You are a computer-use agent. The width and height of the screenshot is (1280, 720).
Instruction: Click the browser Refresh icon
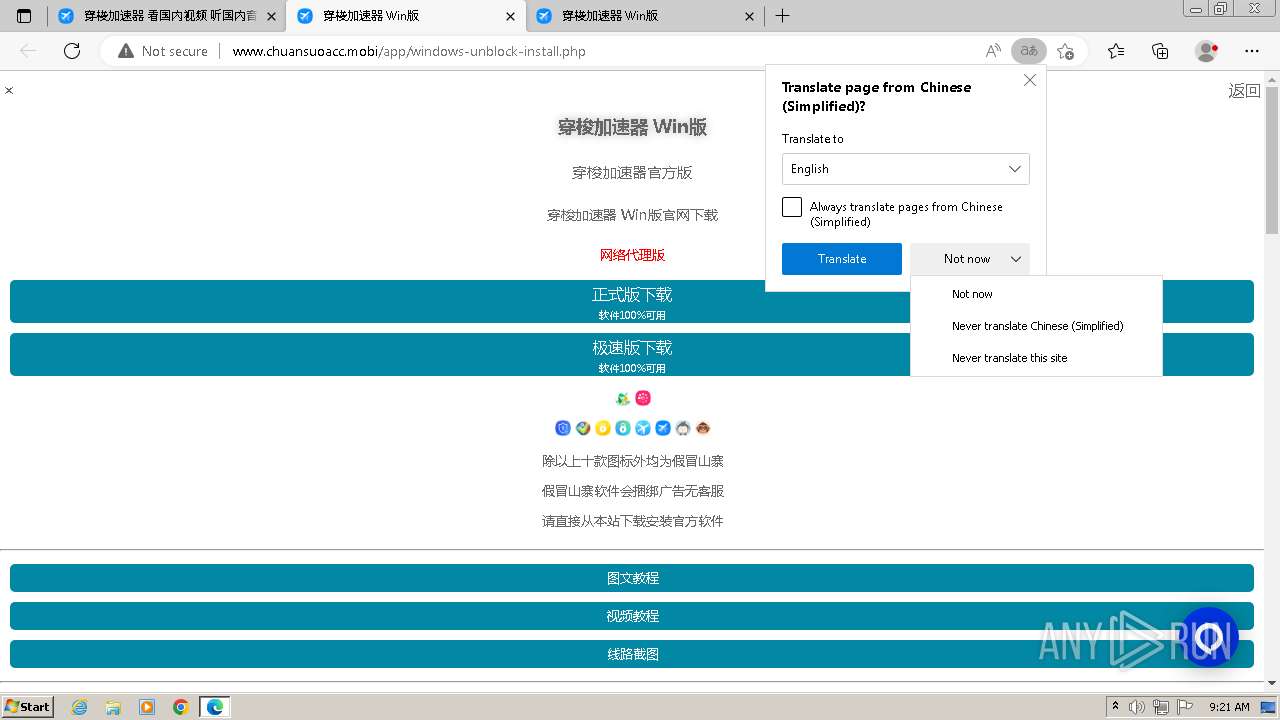tap(72, 51)
